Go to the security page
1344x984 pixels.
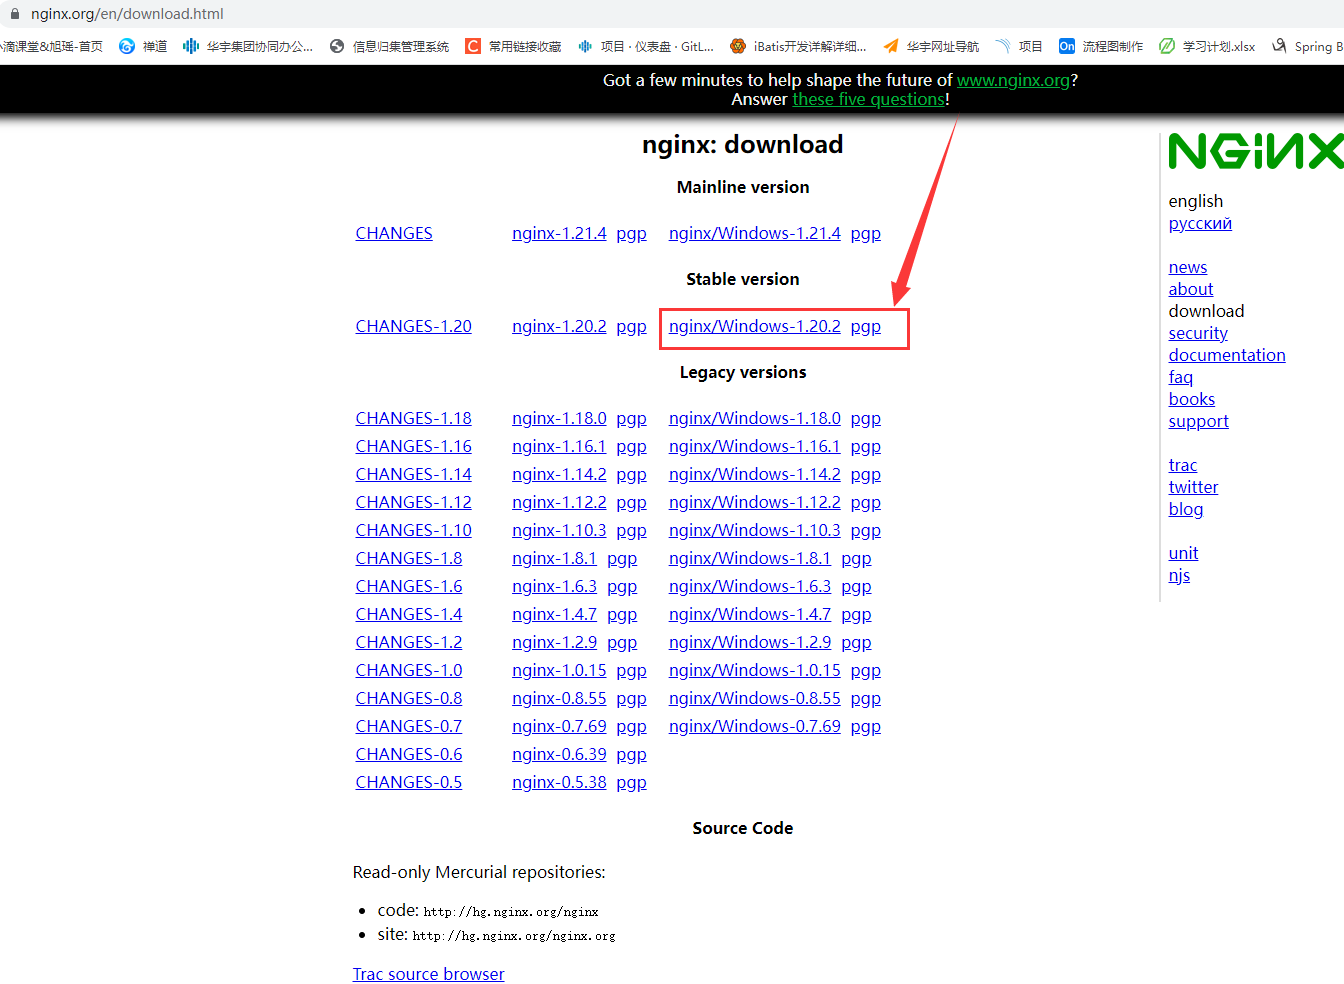pos(1198,333)
